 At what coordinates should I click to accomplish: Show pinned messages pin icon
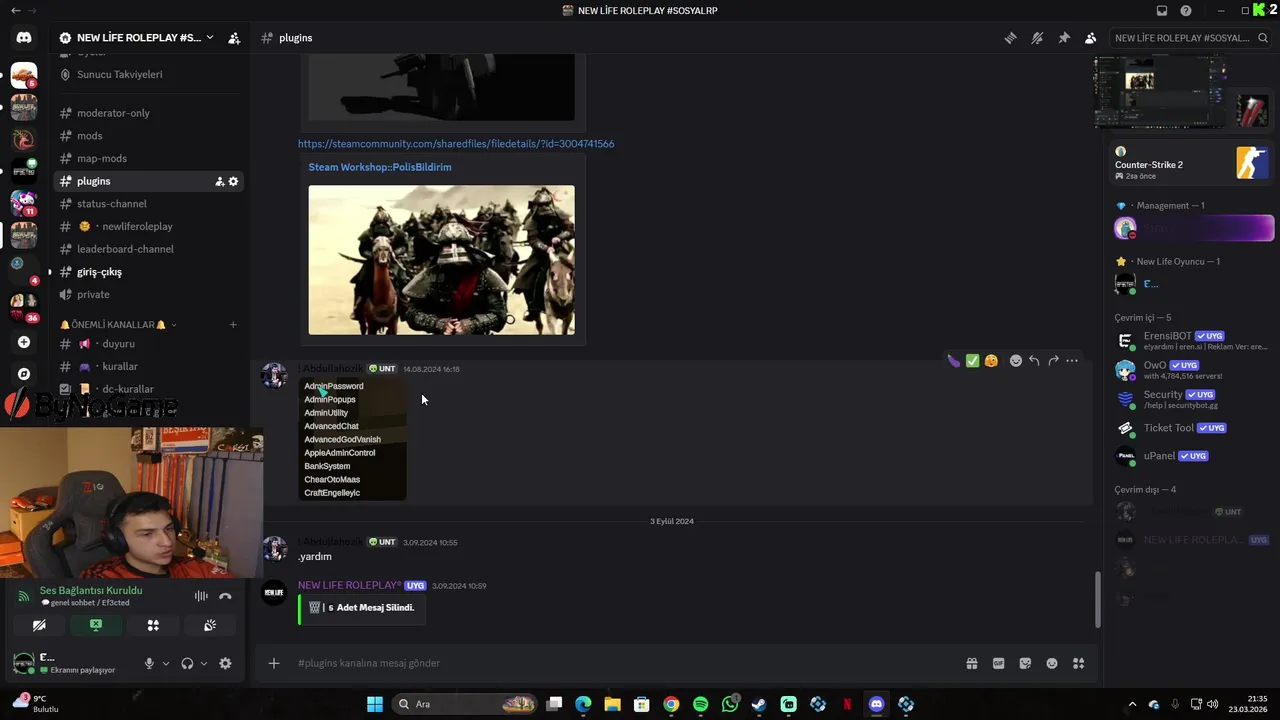pos(1064,38)
